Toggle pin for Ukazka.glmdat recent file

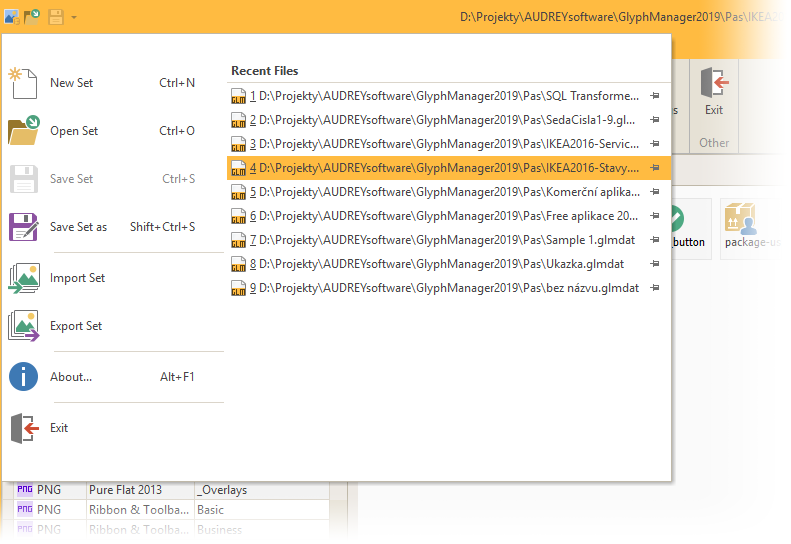655,264
